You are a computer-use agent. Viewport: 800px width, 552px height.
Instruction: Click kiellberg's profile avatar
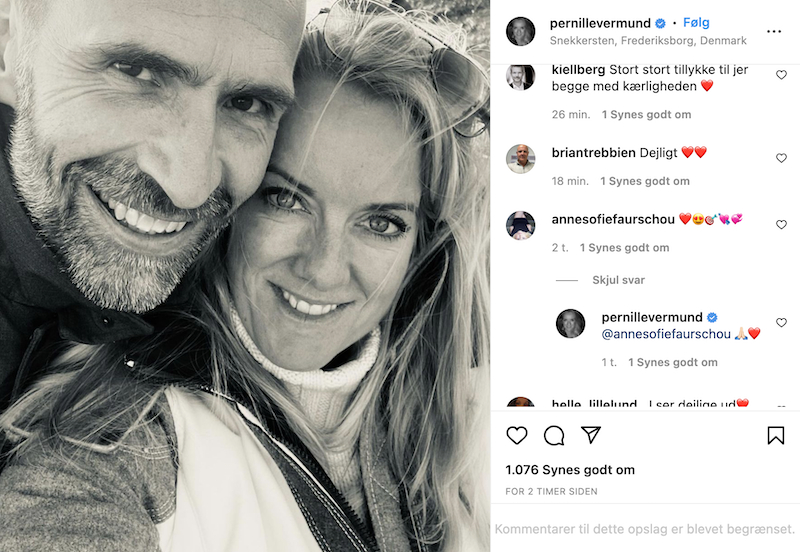[520, 76]
